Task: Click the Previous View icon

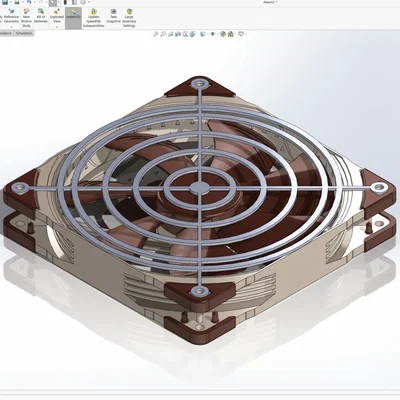Action: tap(170, 34)
